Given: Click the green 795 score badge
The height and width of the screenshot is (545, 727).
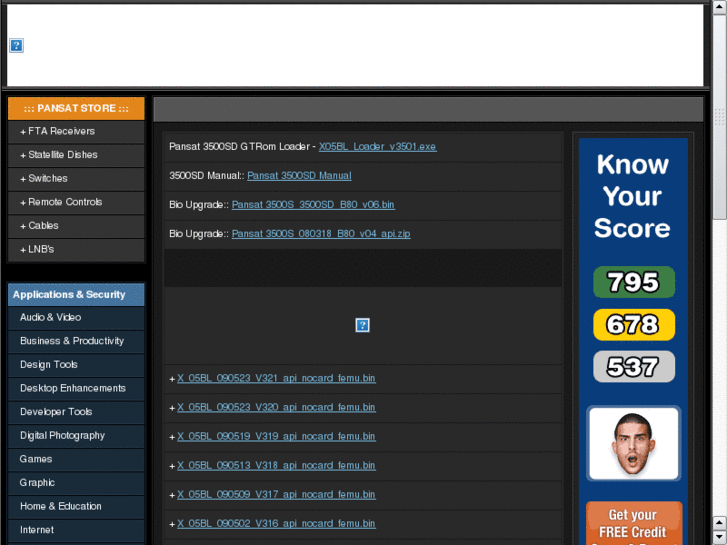Looking at the screenshot, I should coord(634,282).
